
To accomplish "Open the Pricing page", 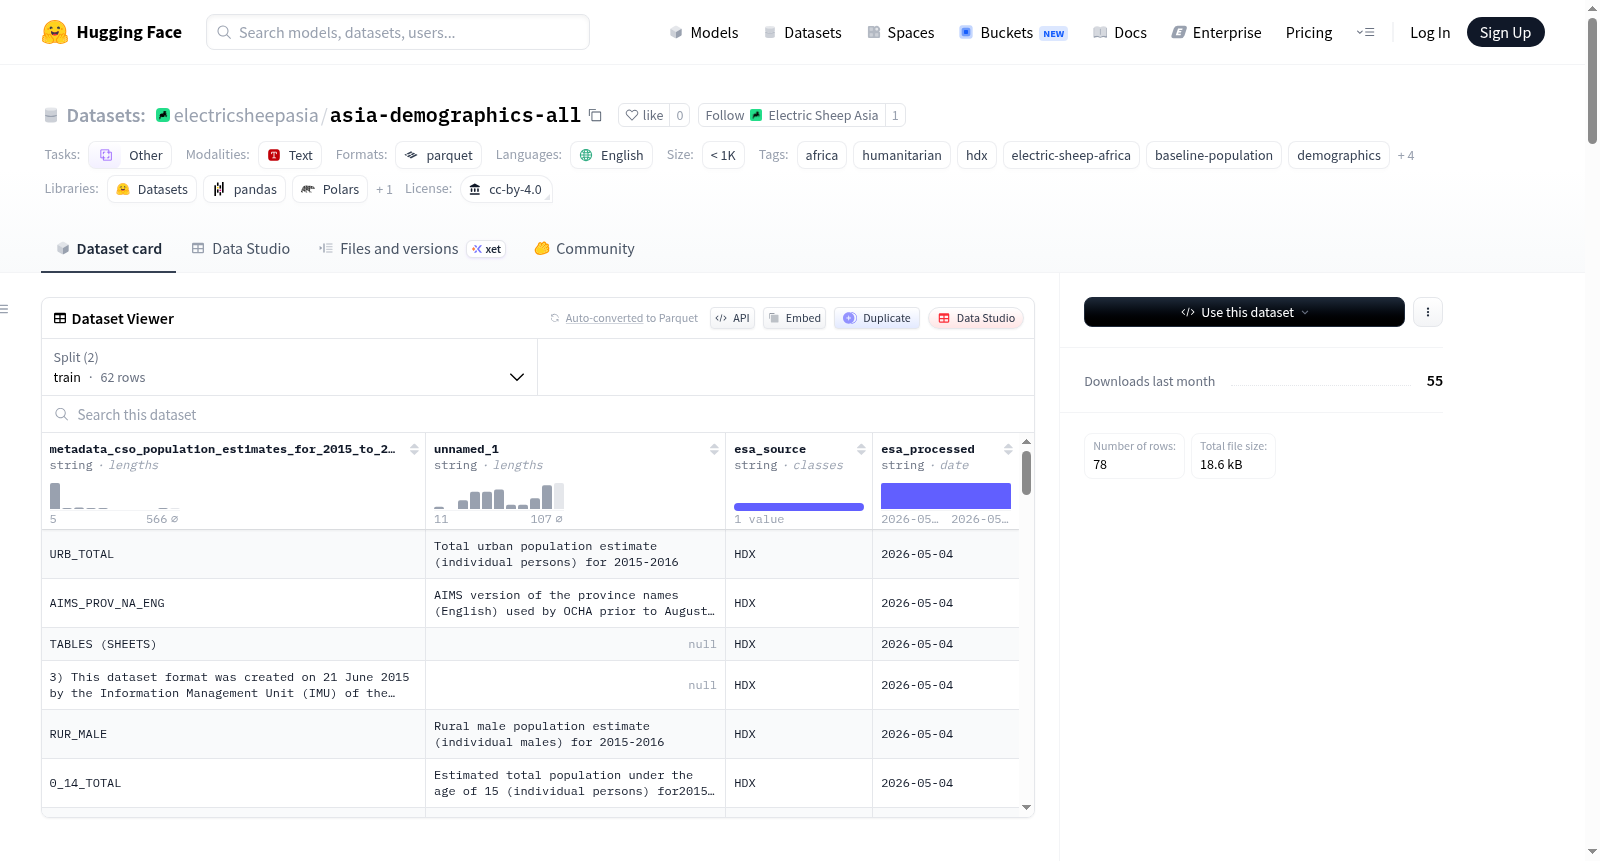I will point(1309,32).
